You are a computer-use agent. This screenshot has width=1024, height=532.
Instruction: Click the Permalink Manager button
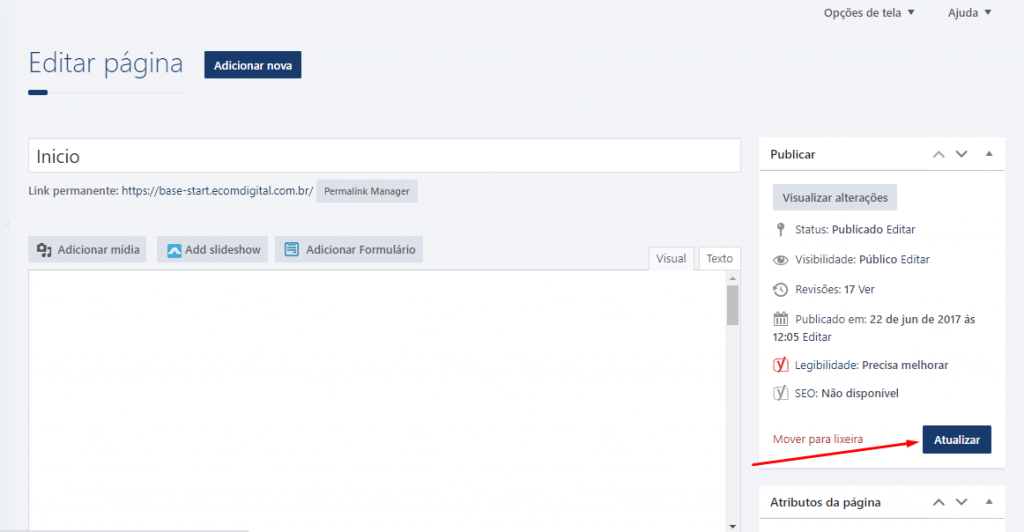click(367, 191)
